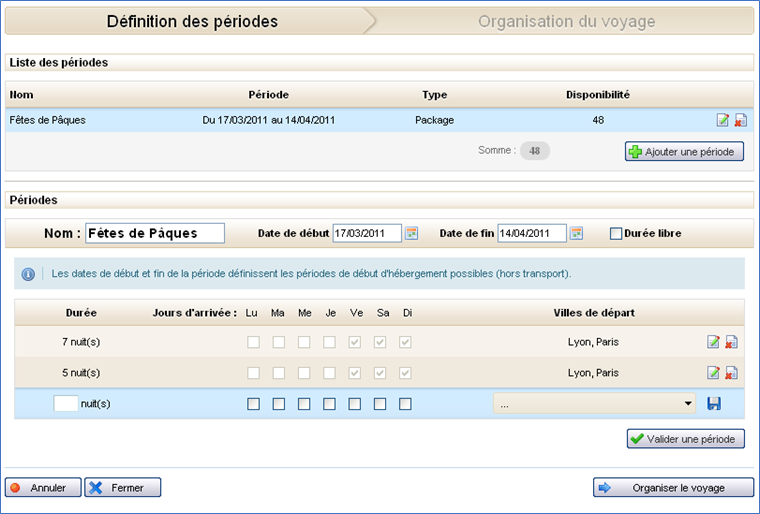Focus the Nom text field
The width and height of the screenshot is (760, 514).
(x=155, y=233)
